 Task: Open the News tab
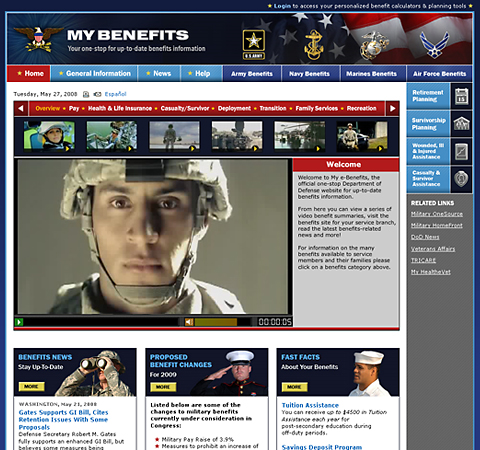click(x=159, y=74)
